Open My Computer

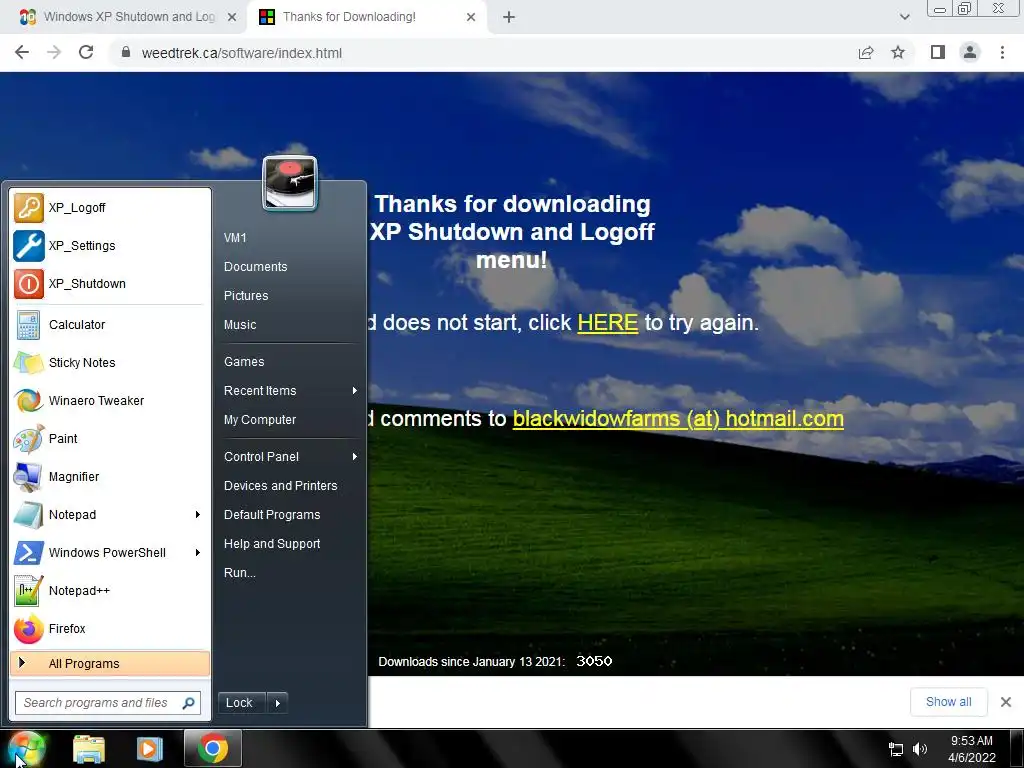click(260, 419)
